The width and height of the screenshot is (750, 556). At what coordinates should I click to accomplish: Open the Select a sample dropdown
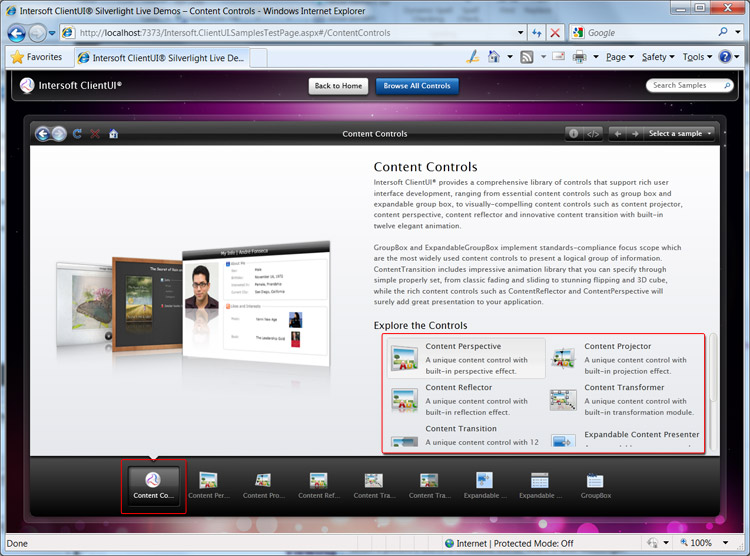coord(680,133)
